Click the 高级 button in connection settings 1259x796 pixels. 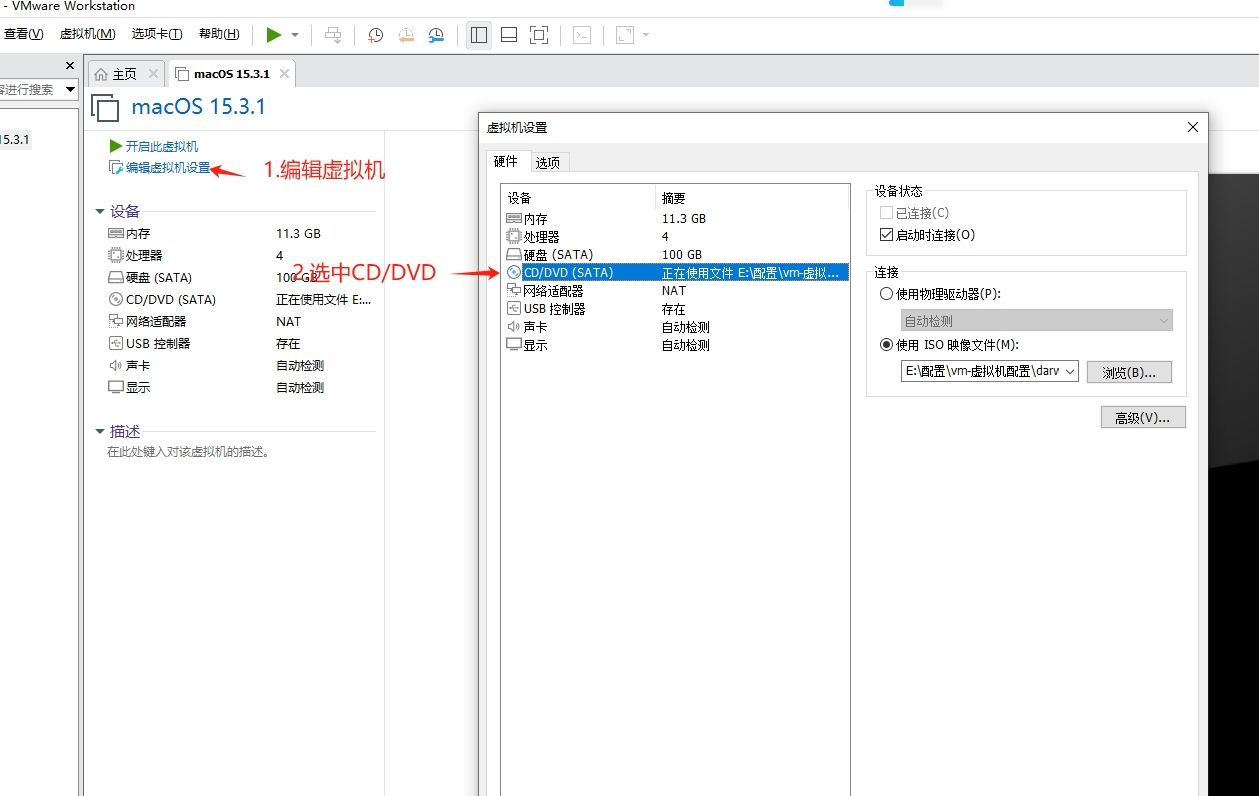1142,417
